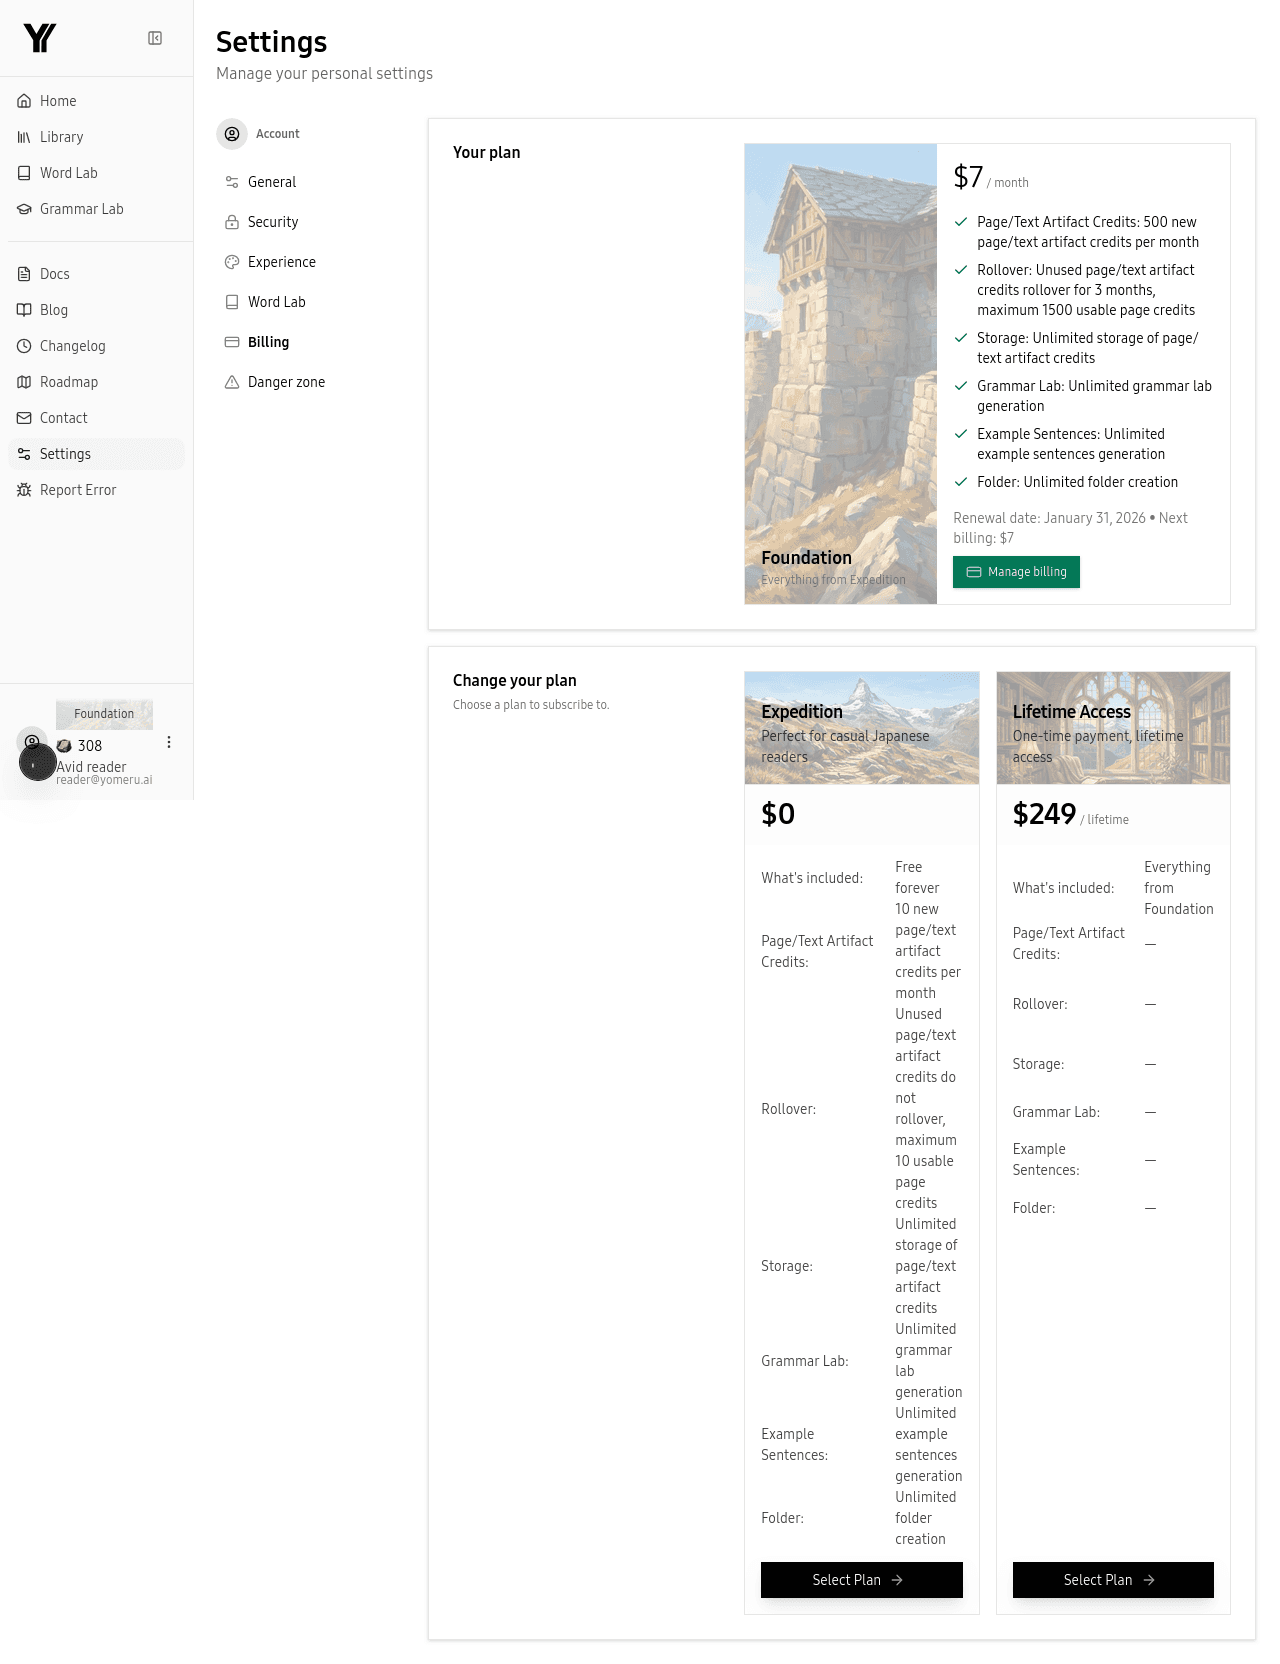Click the Yomeru Y logo

[40, 38]
